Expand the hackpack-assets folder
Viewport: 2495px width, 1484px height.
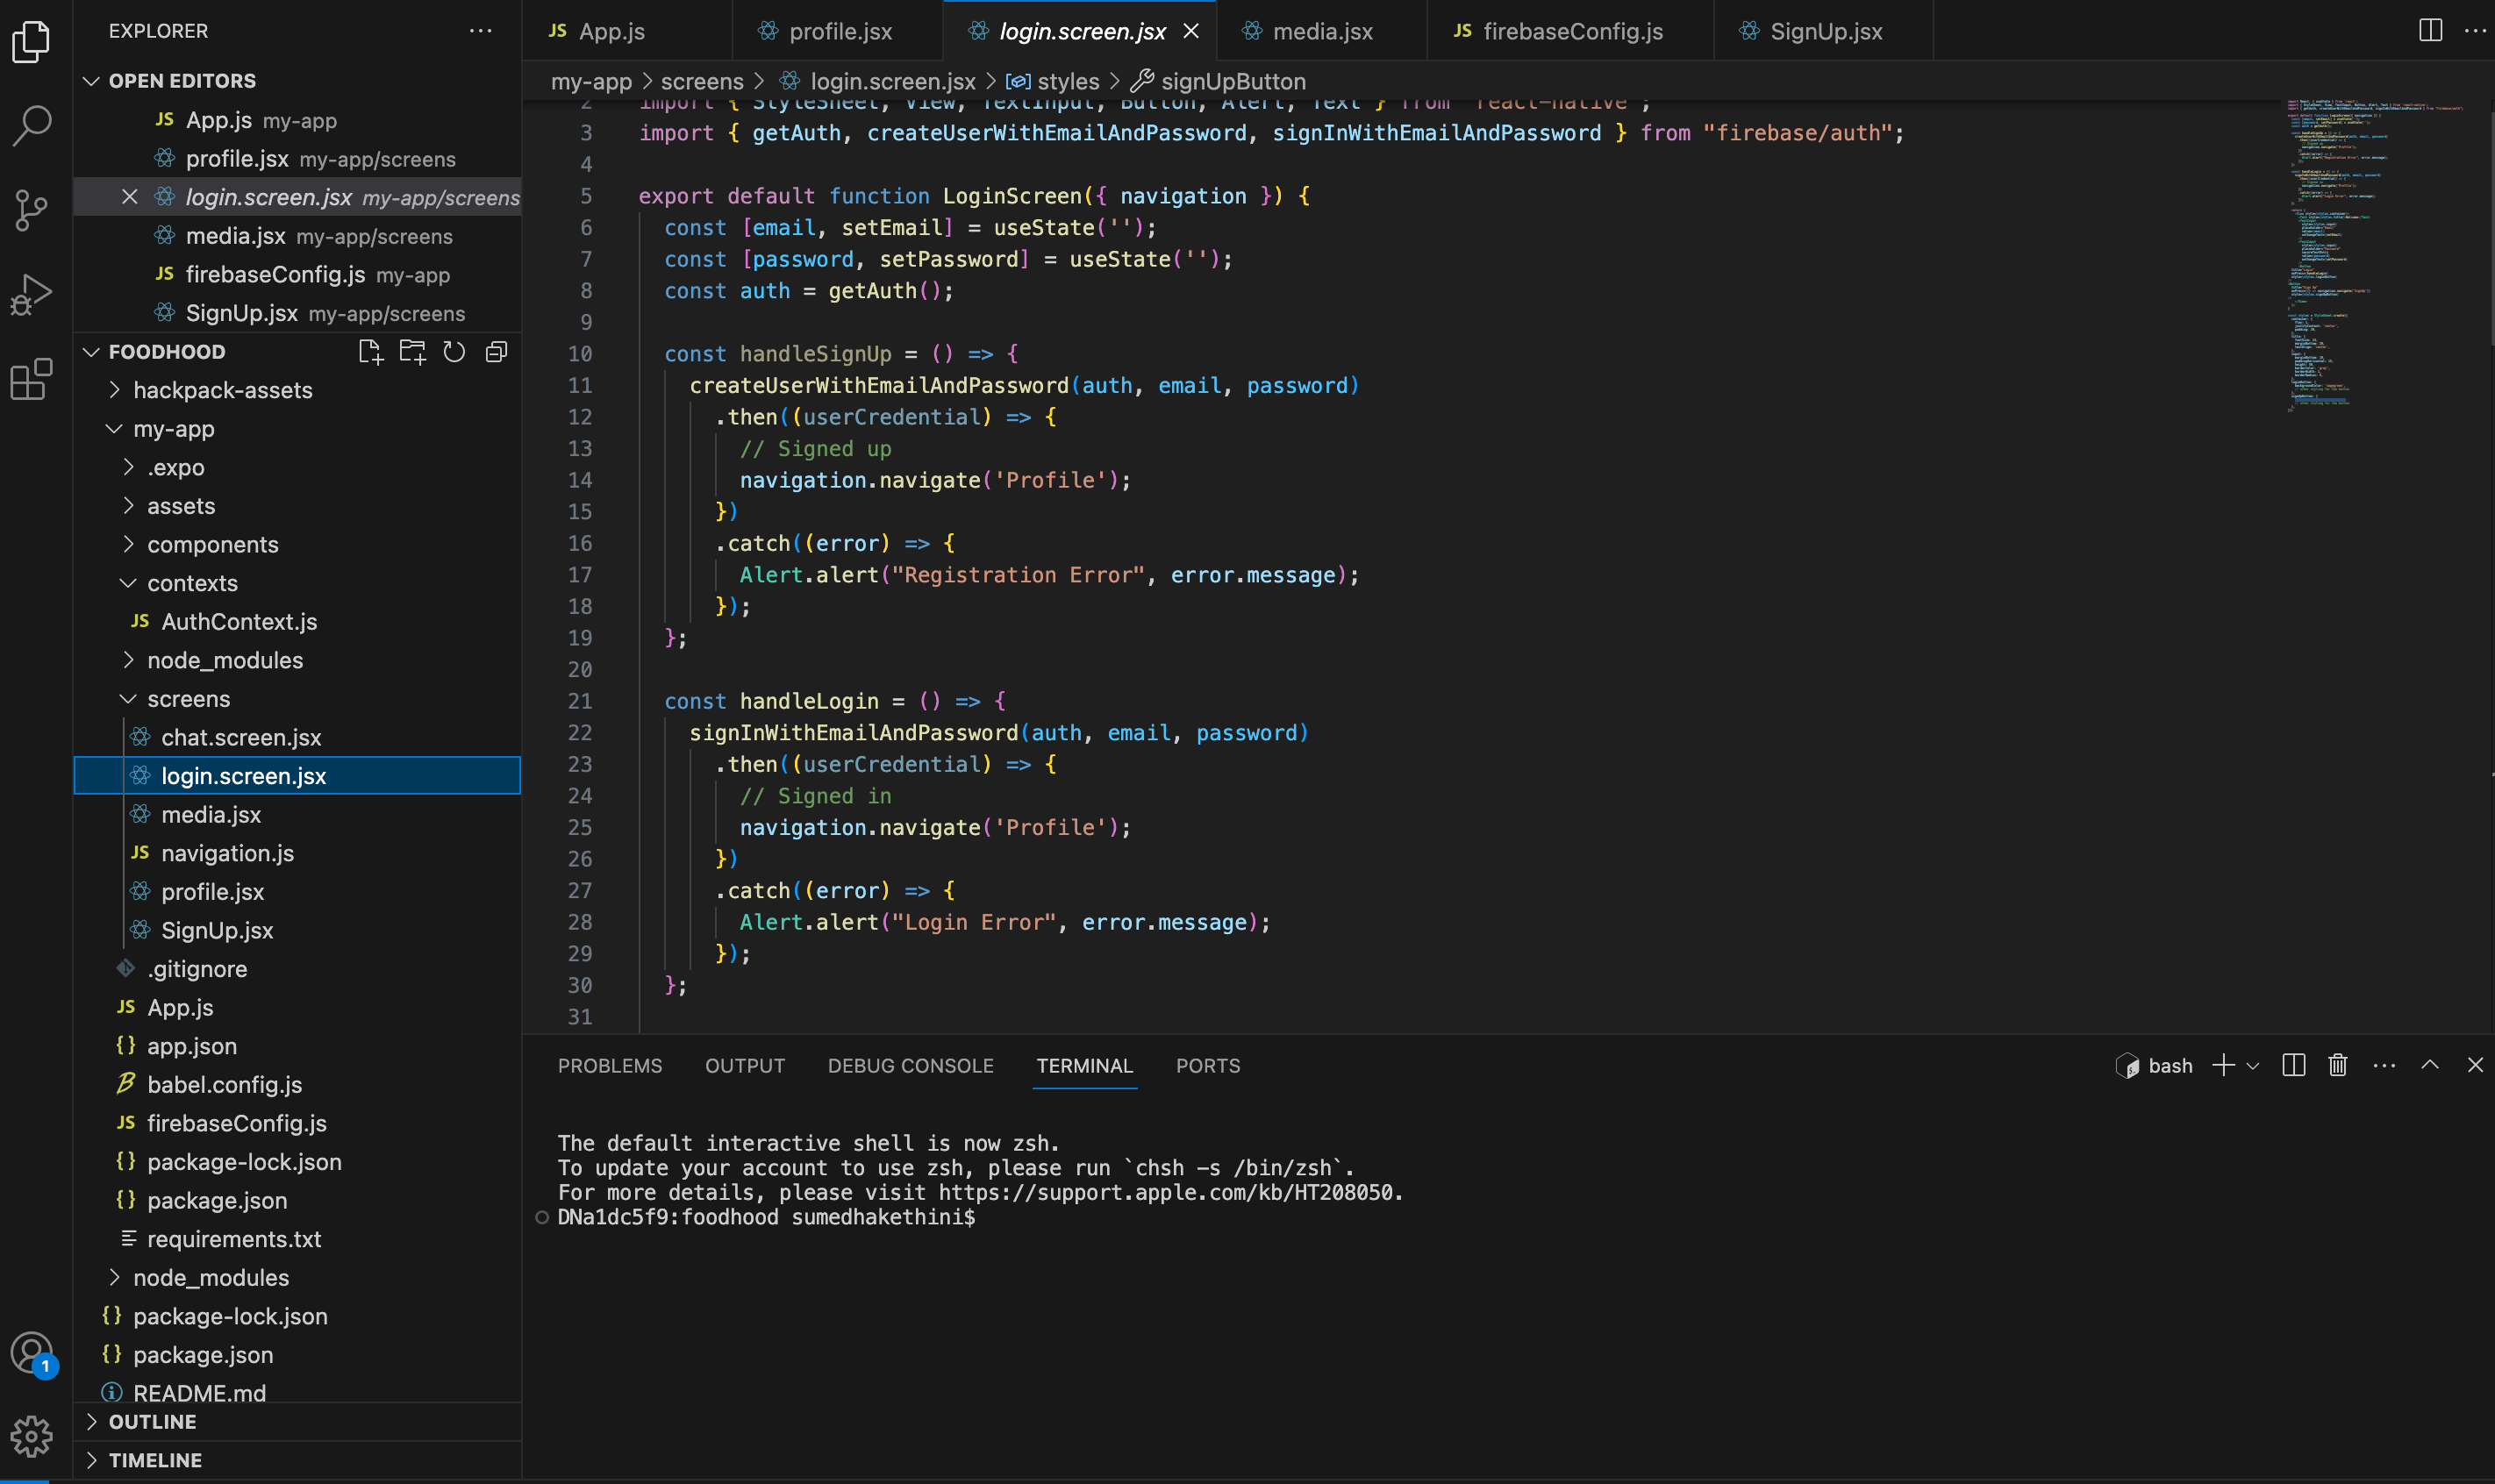click(x=222, y=391)
